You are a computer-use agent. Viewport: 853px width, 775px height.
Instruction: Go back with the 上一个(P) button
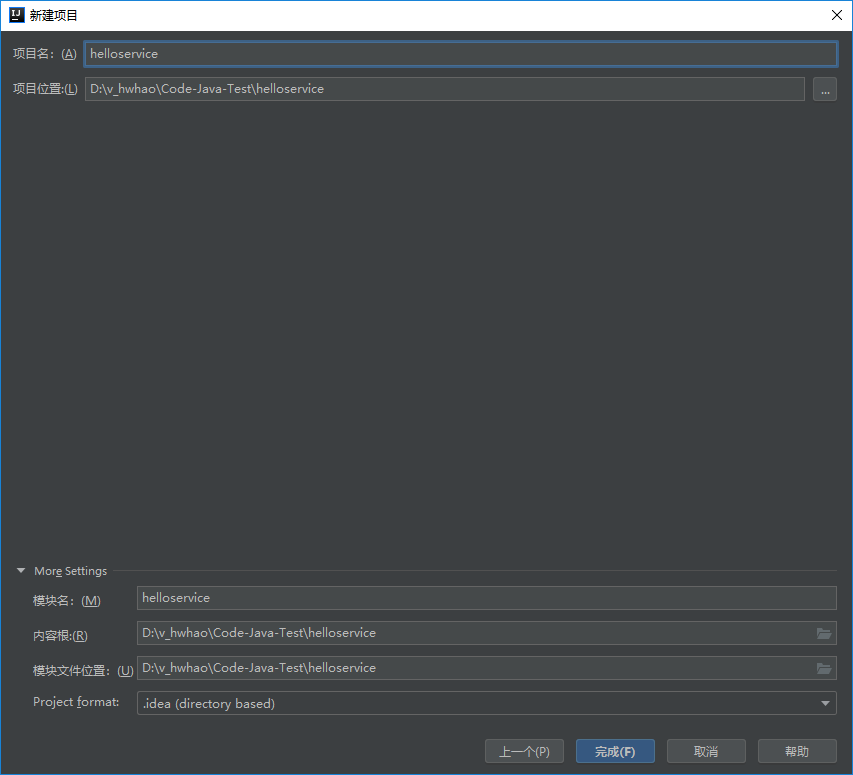pos(524,751)
